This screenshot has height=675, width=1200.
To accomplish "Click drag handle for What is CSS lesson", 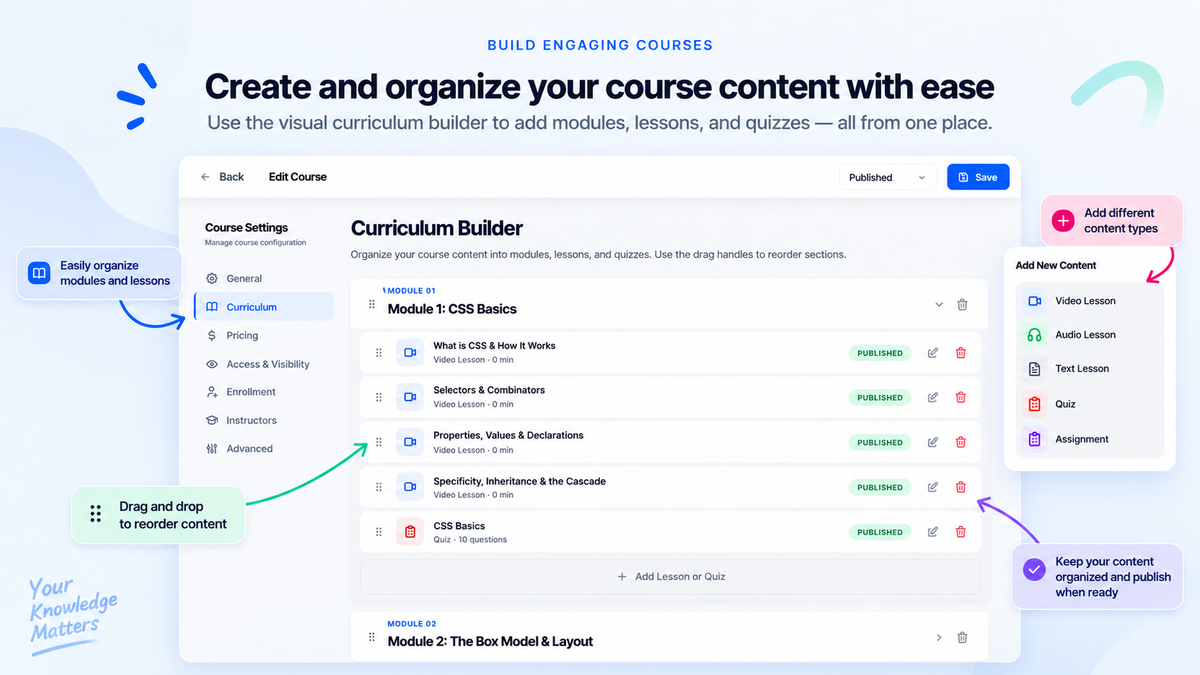I will 378,353.
